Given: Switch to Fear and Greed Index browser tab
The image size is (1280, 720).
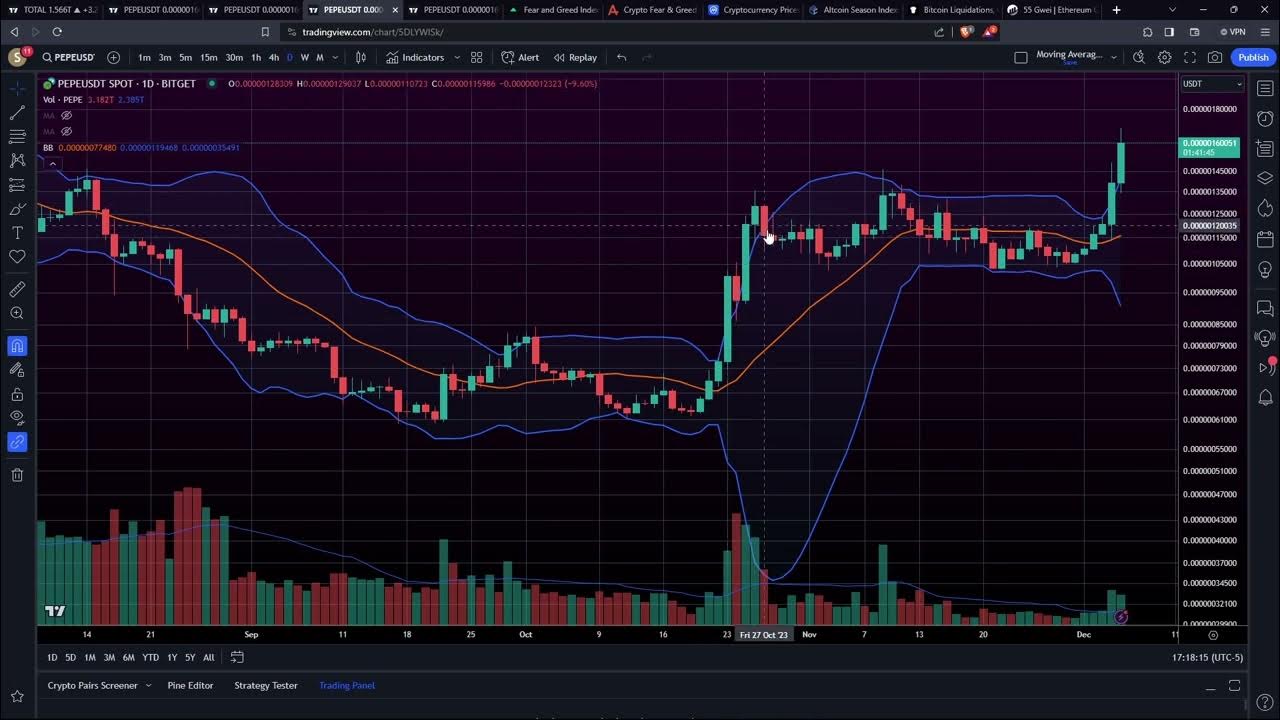Looking at the screenshot, I should [x=554, y=10].
